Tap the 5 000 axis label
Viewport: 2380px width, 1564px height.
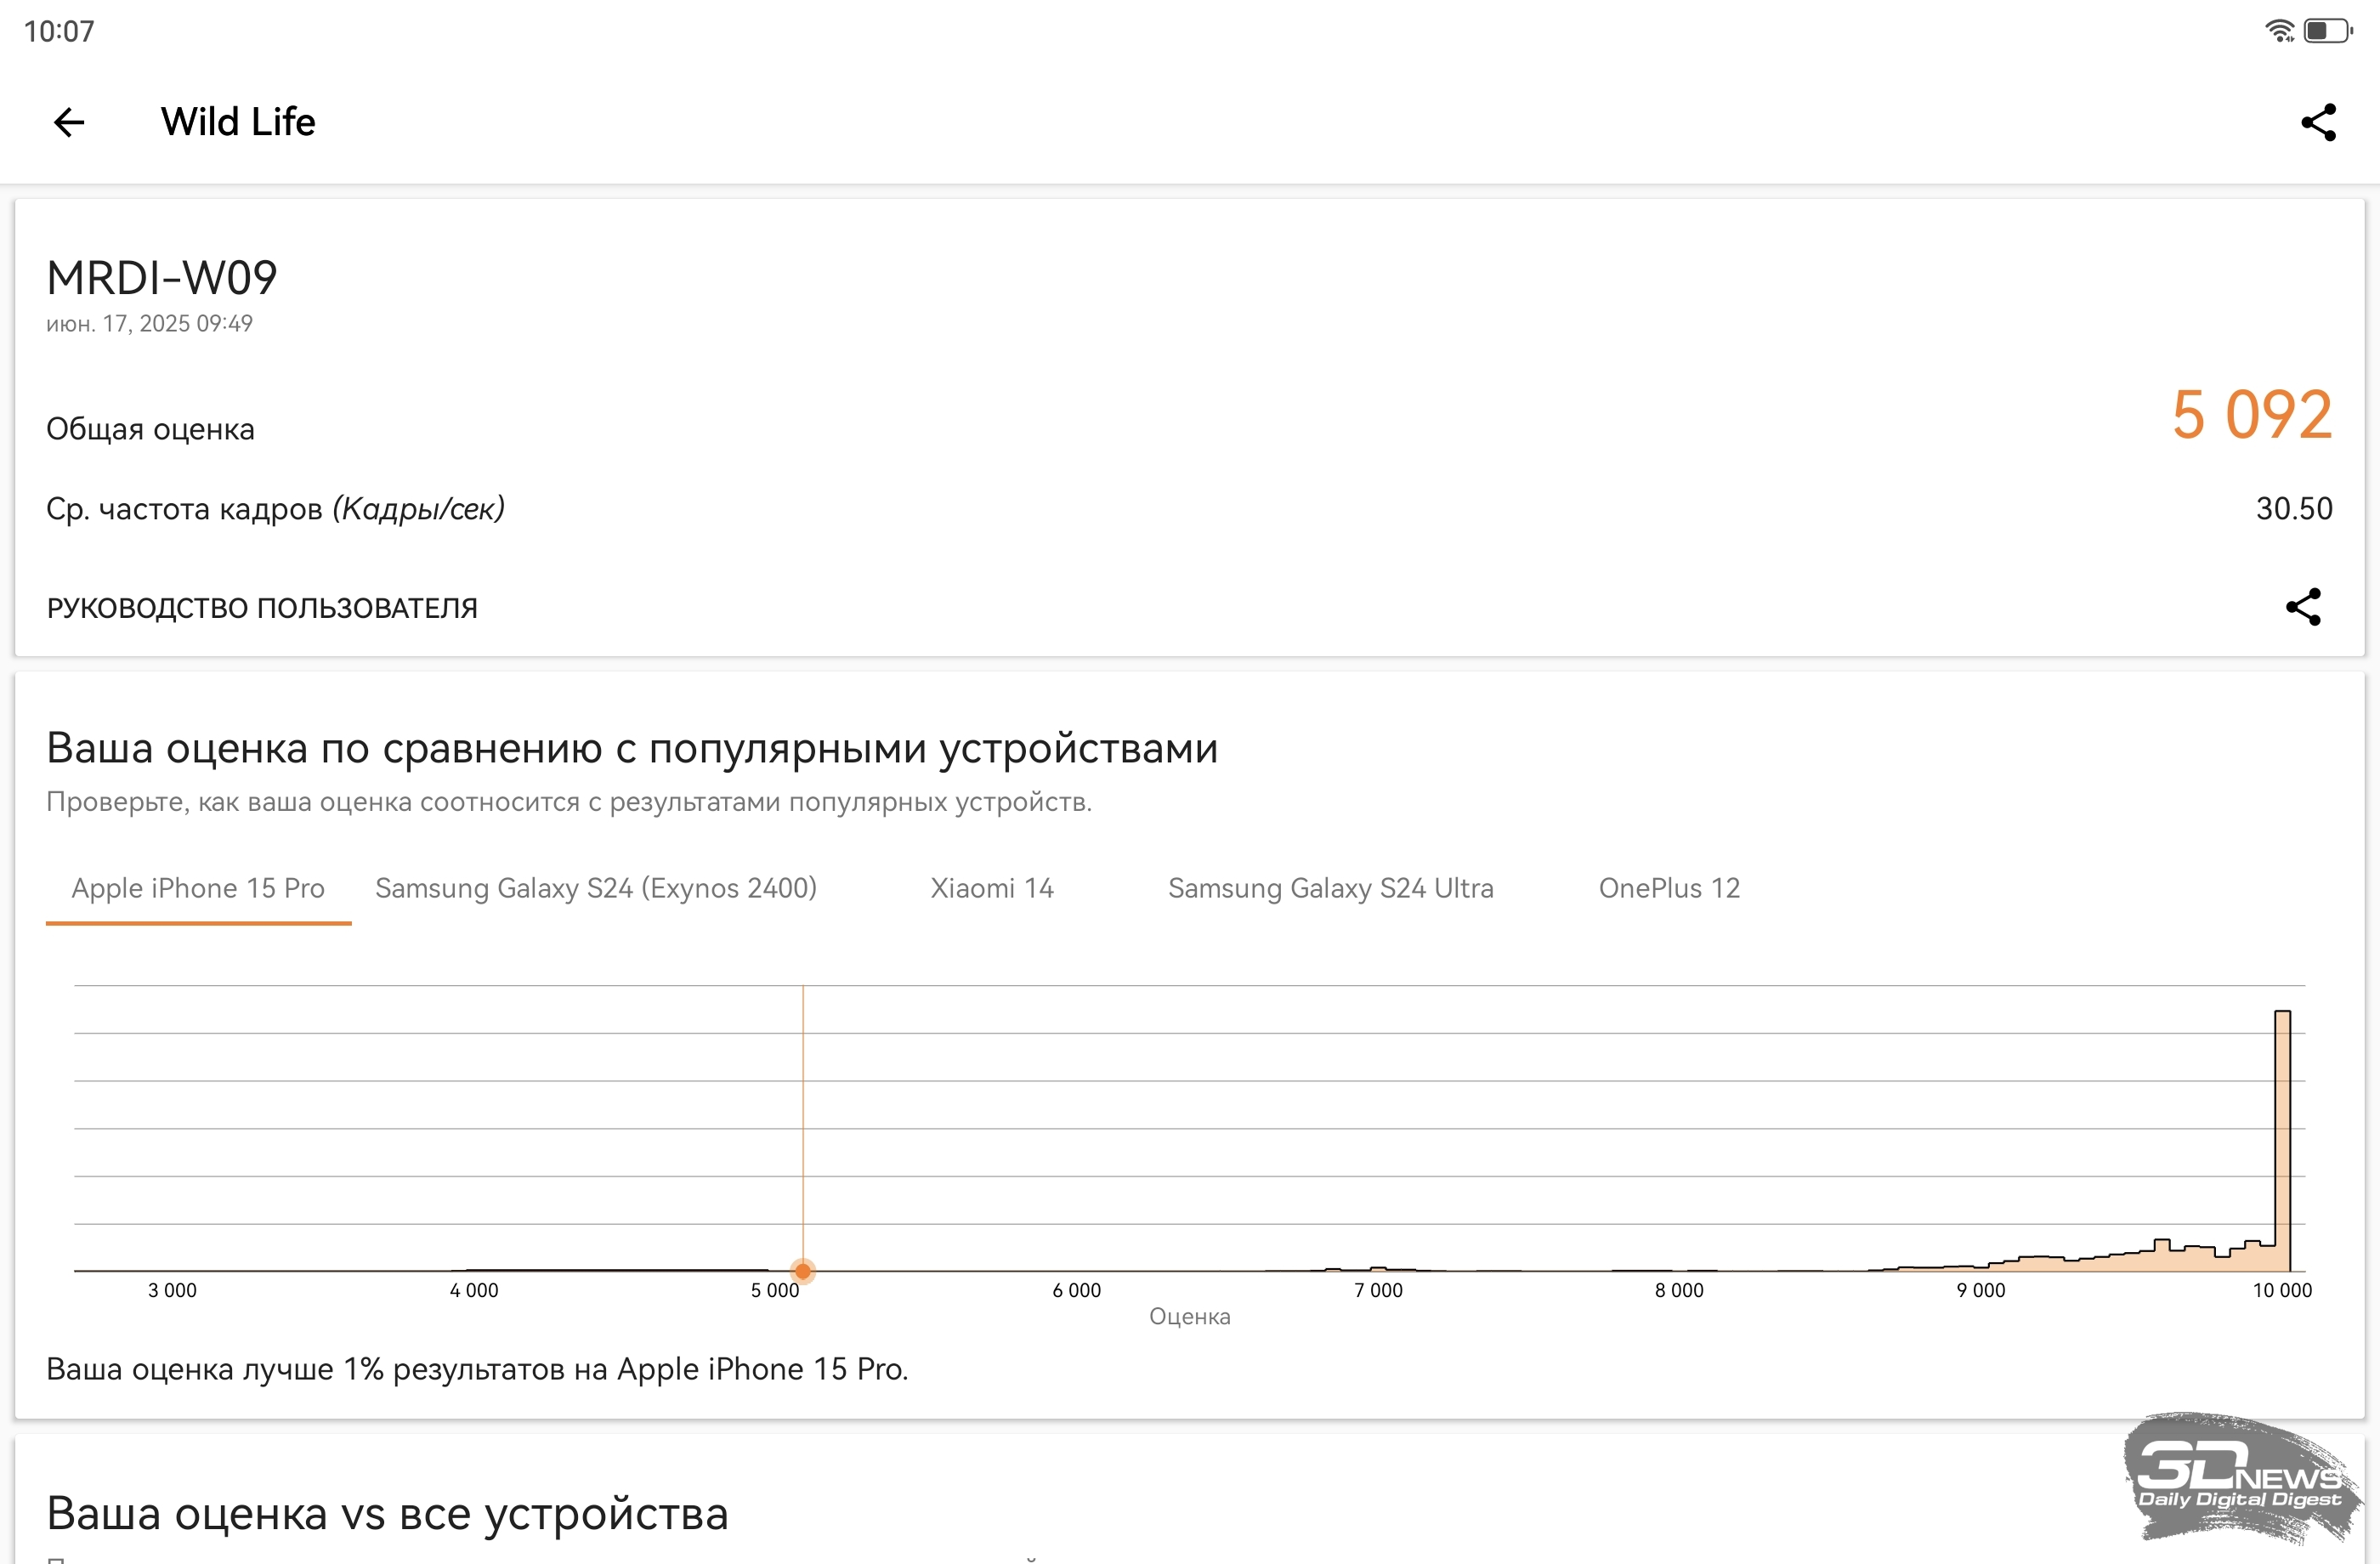pos(775,1291)
